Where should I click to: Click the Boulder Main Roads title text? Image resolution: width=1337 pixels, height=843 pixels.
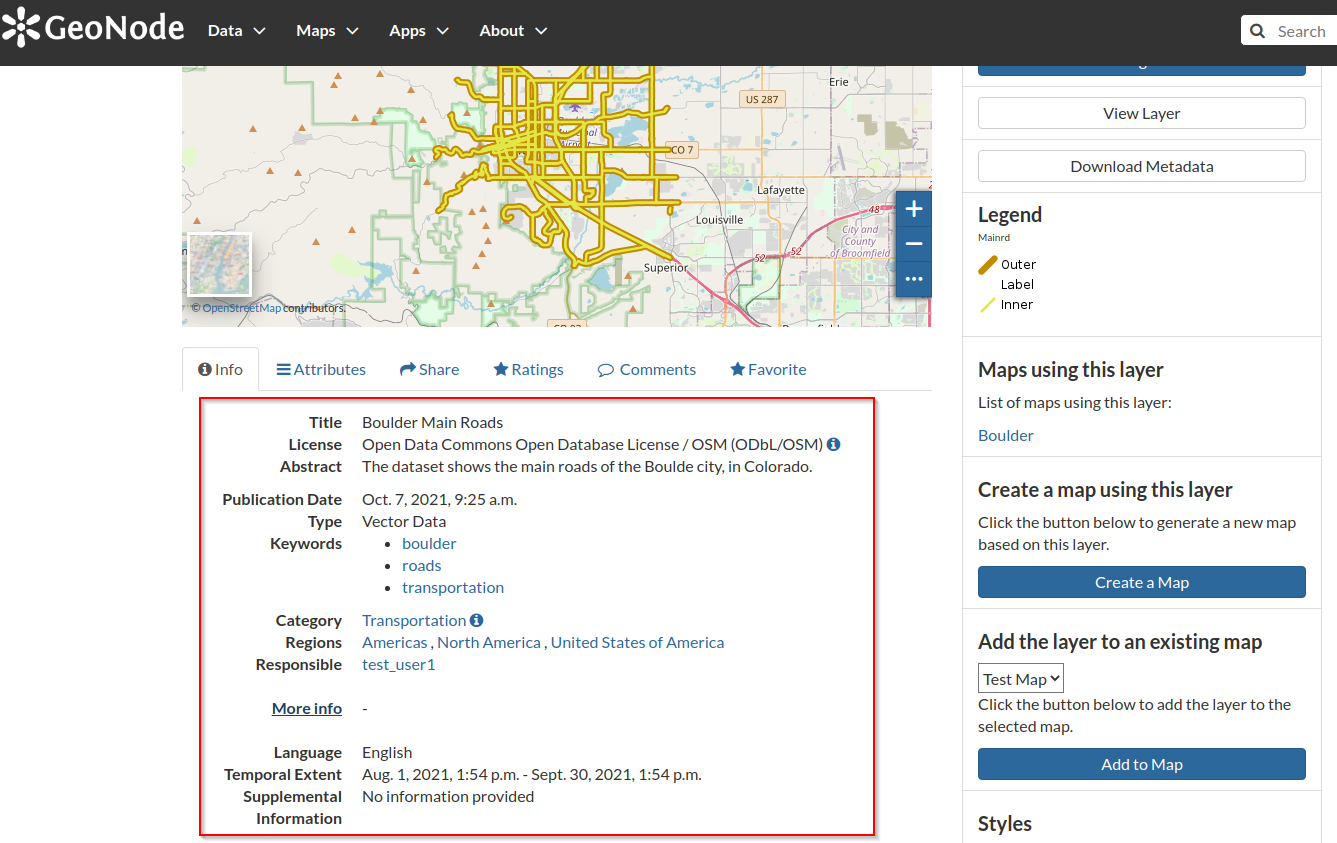433,422
